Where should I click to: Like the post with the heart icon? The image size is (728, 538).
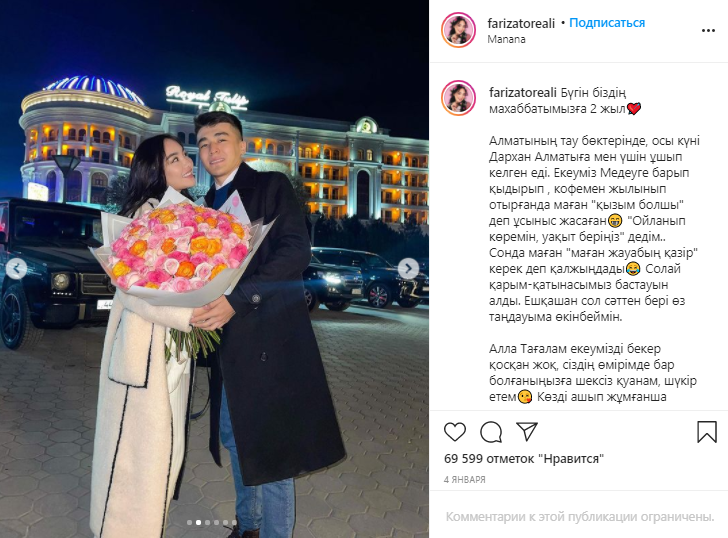point(455,432)
